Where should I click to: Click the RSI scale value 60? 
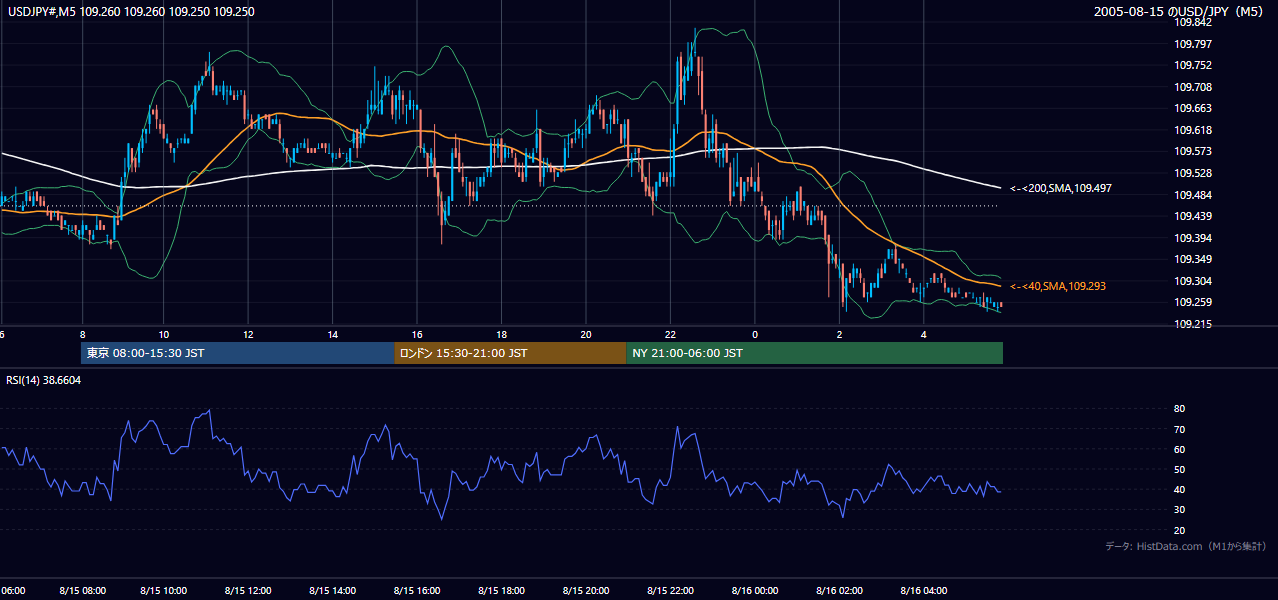[x=1179, y=449]
